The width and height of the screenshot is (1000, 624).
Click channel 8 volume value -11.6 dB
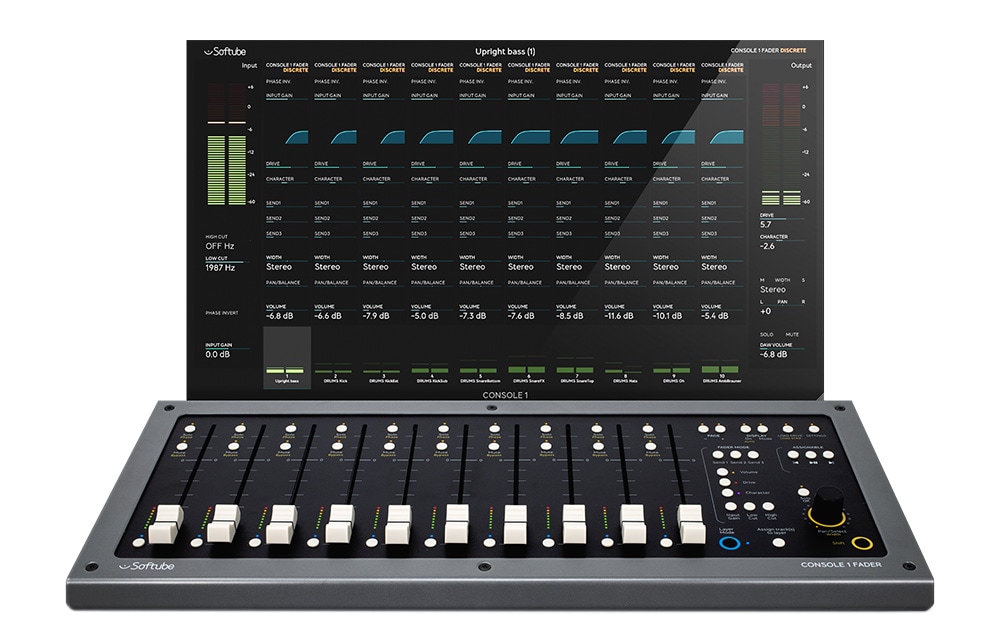619,316
